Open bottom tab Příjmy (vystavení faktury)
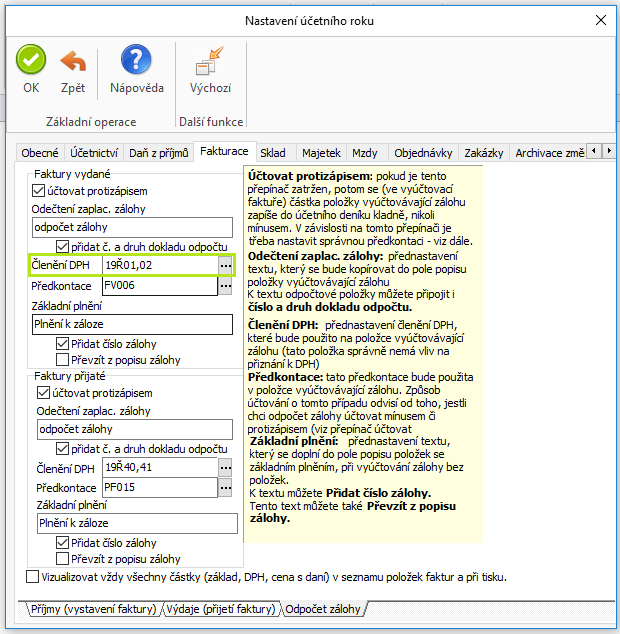Image resolution: width=620 pixels, height=634 pixels. 93,609
